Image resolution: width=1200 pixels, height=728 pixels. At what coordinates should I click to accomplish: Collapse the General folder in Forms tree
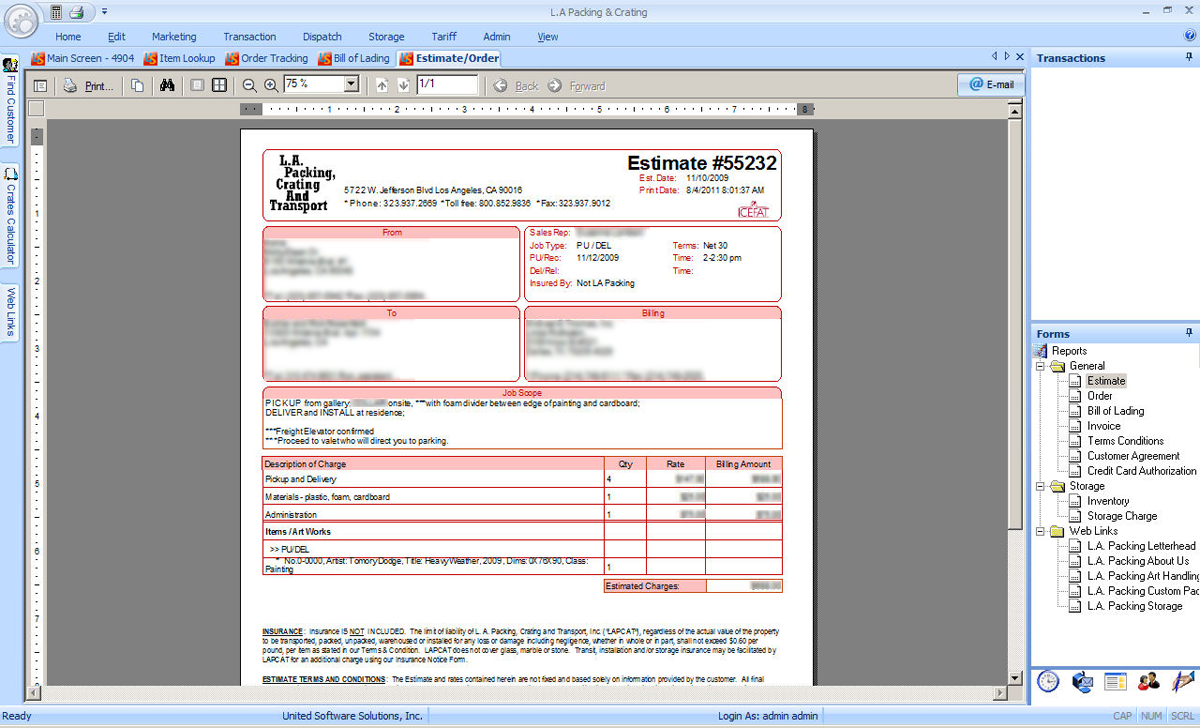pos(1040,366)
